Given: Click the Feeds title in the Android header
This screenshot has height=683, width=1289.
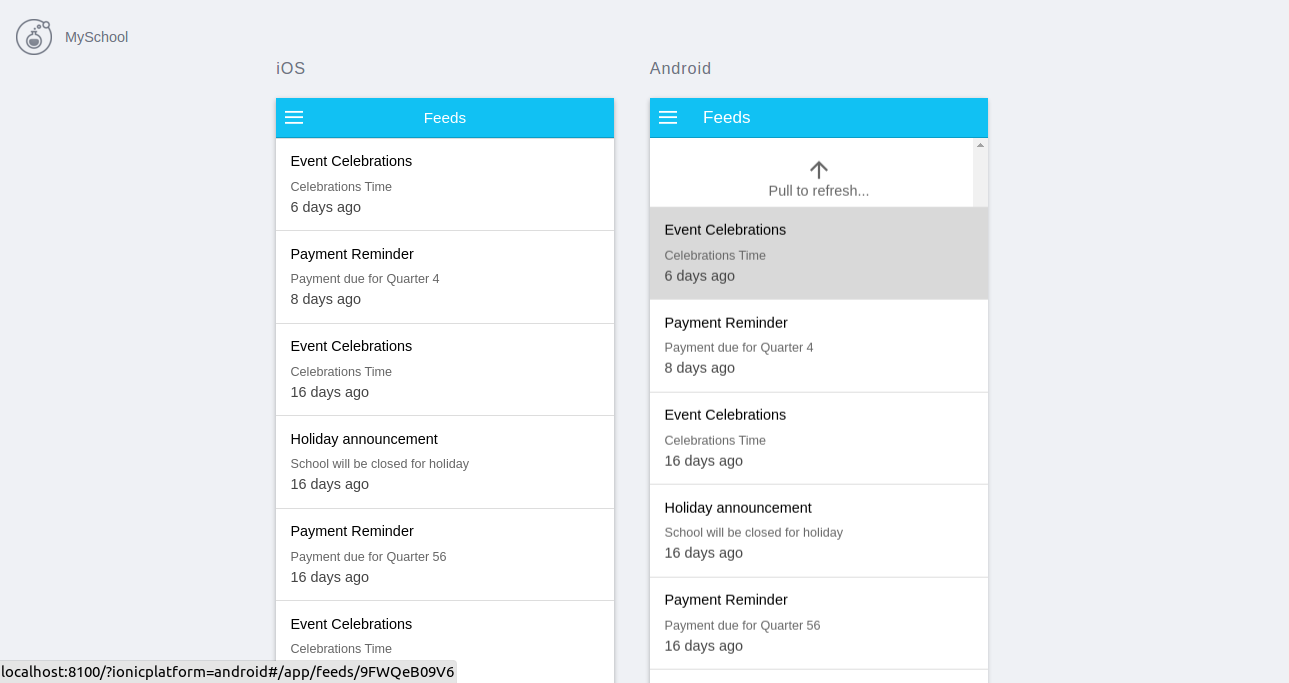Looking at the screenshot, I should pos(727,118).
